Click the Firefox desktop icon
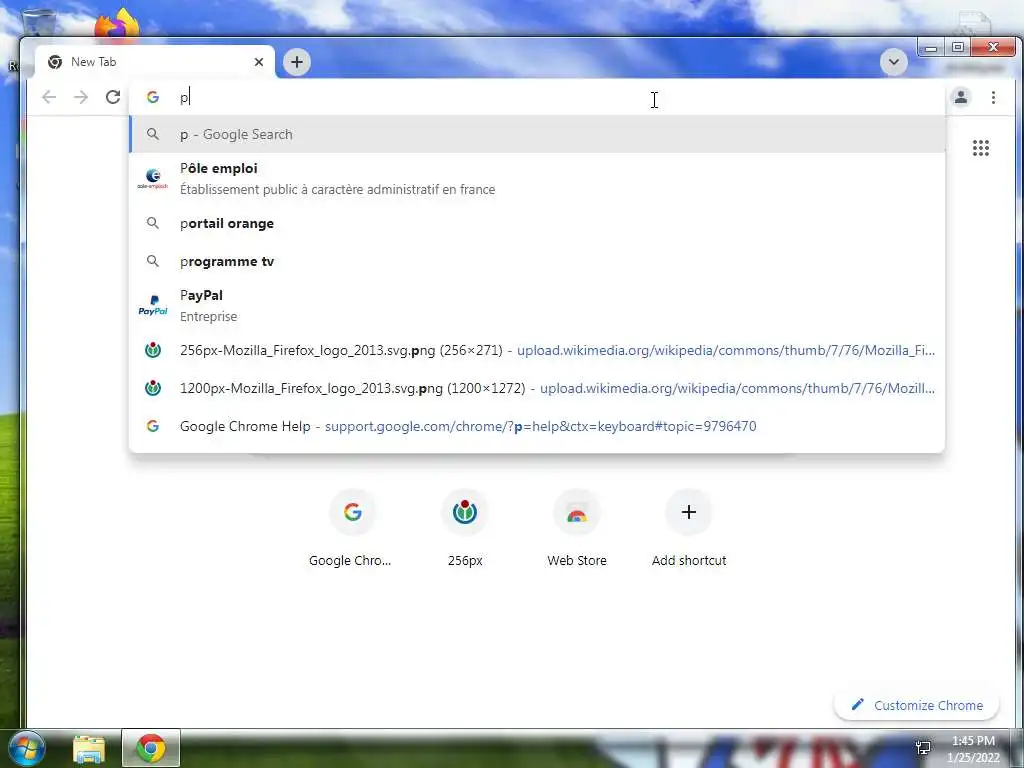The height and width of the screenshot is (768, 1024). (117, 25)
